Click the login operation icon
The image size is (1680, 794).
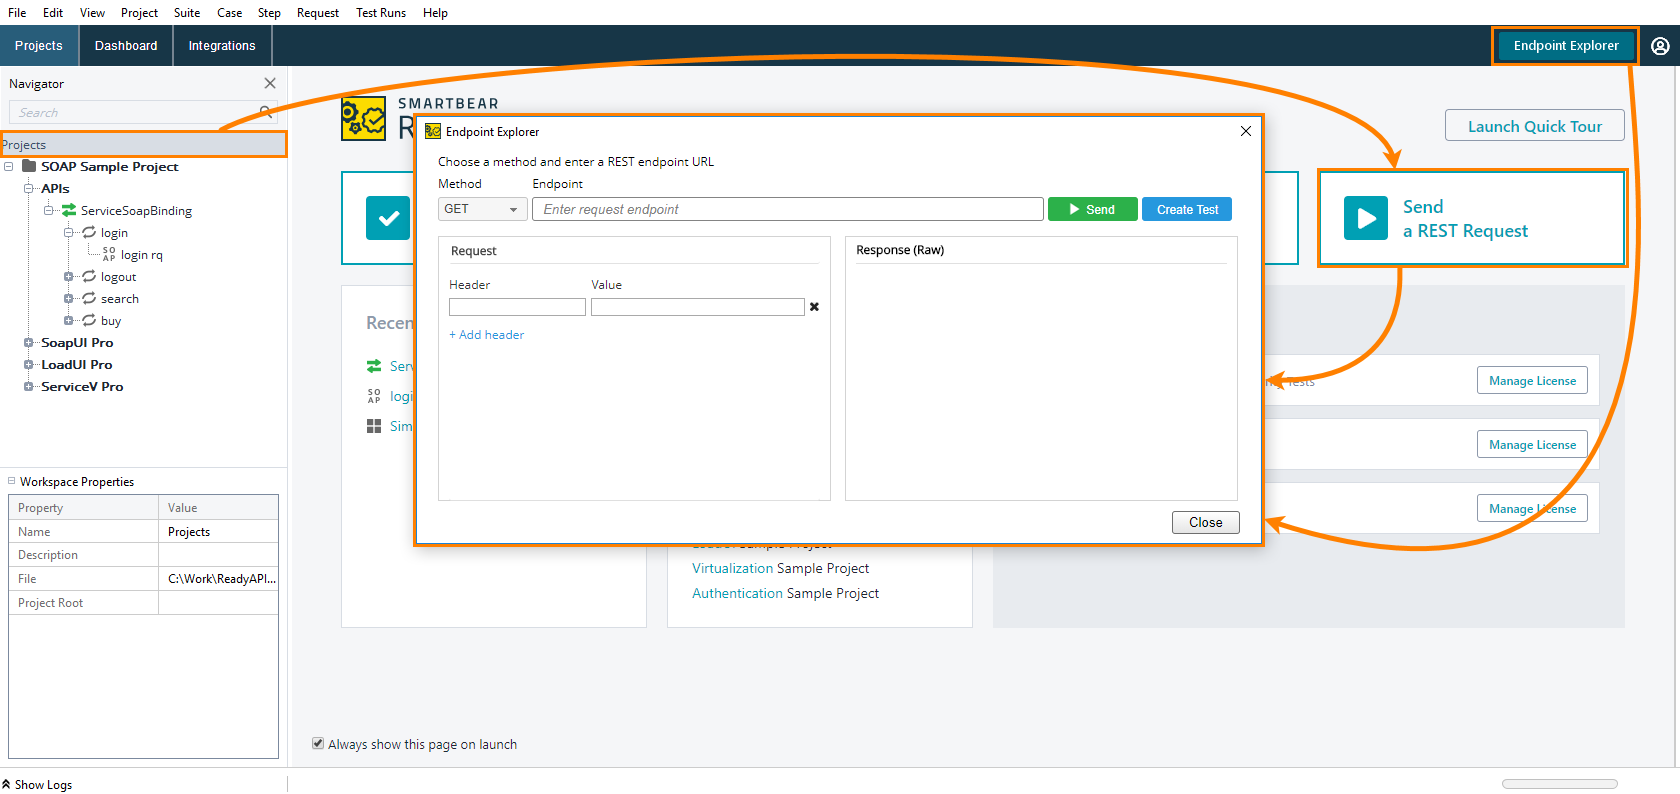point(89,232)
